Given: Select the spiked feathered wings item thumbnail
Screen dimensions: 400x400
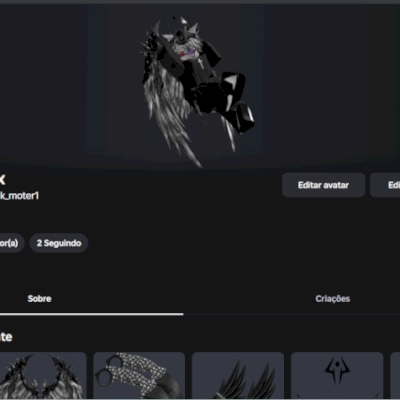Looking at the screenshot, I should coord(43,376).
